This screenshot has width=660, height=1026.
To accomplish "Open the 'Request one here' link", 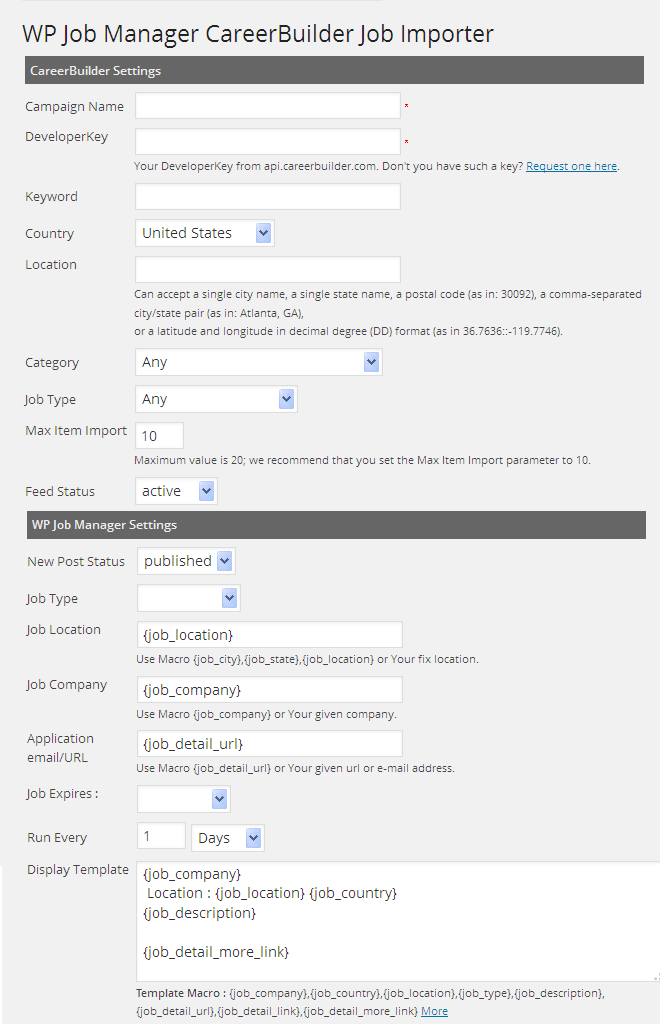I will tap(571, 166).
